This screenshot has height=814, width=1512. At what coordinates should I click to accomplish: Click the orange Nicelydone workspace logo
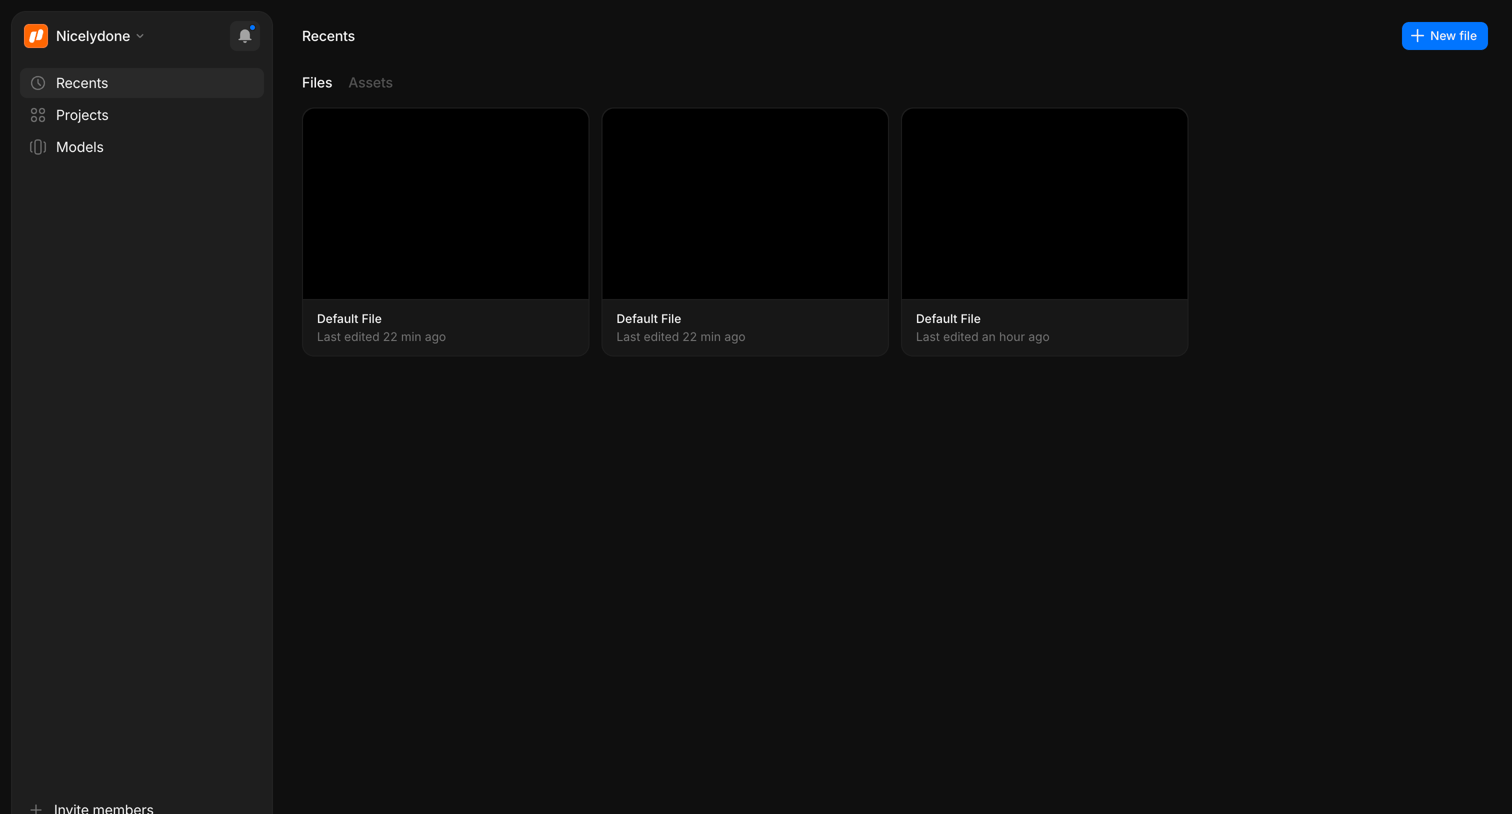coord(36,36)
